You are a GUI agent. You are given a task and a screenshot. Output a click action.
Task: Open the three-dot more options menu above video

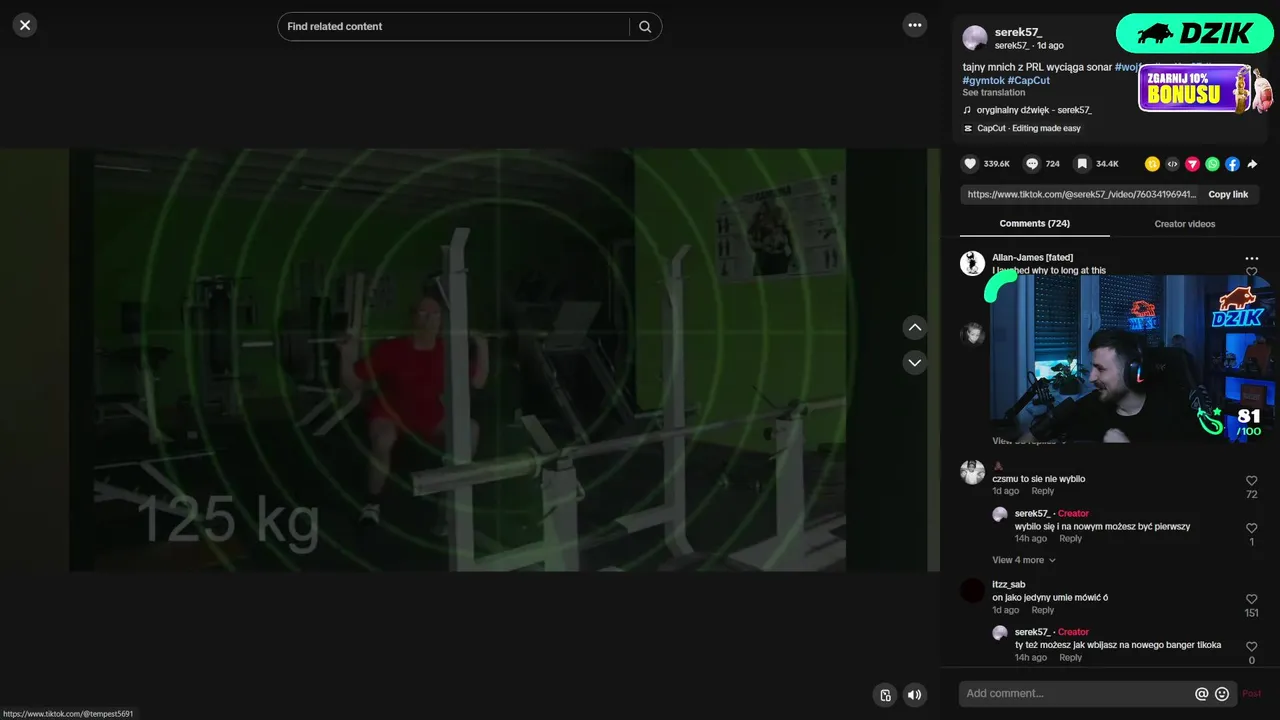click(x=915, y=25)
